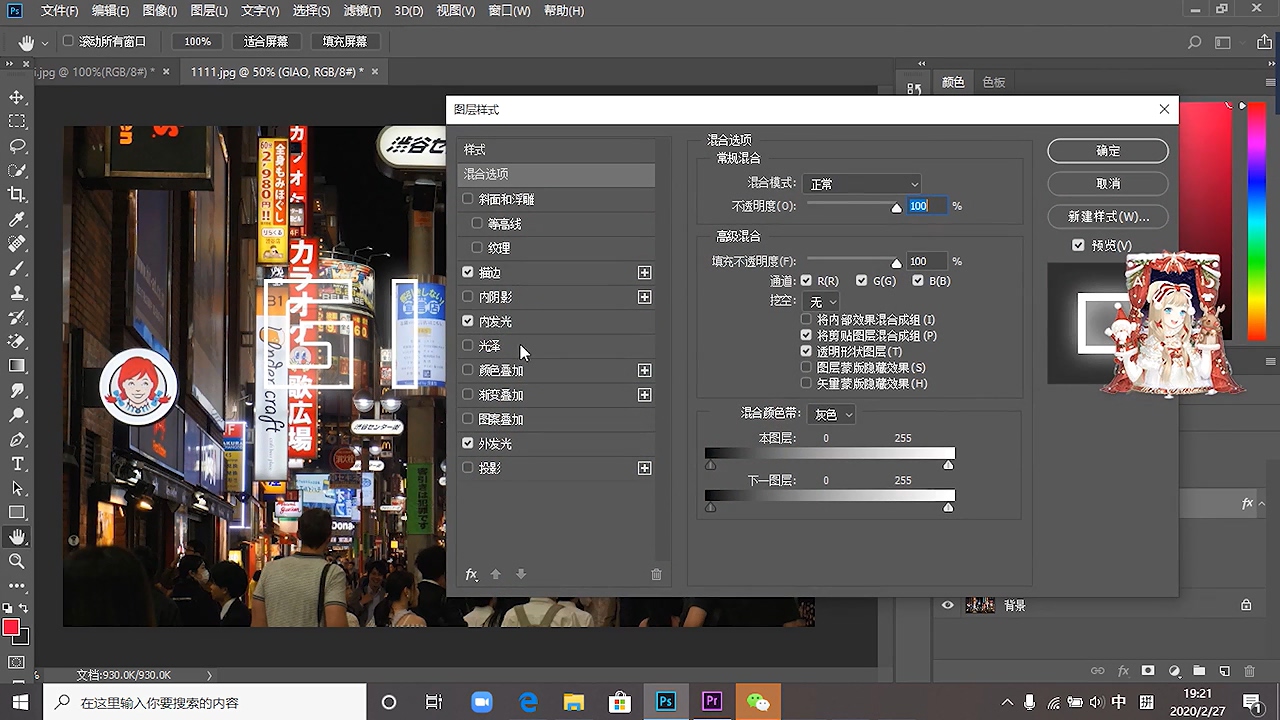Click the trash icon to delete effect
Image resolution: width=1280 pixels, height=720 pixels.
tap(656, 574)
